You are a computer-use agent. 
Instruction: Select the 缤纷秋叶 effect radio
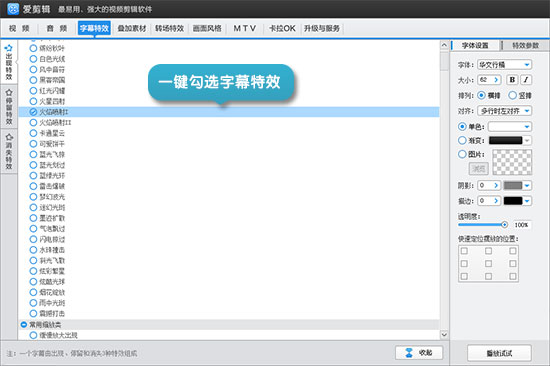(x=33, y=48)
